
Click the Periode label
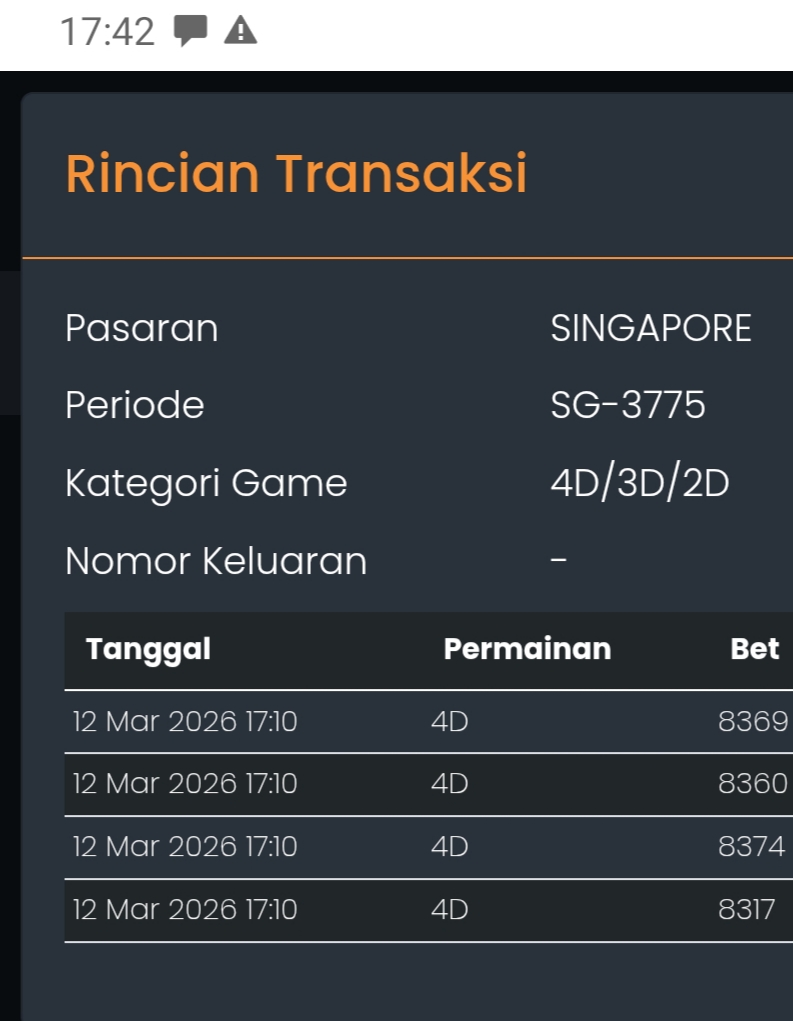click(x=134, y=405)
